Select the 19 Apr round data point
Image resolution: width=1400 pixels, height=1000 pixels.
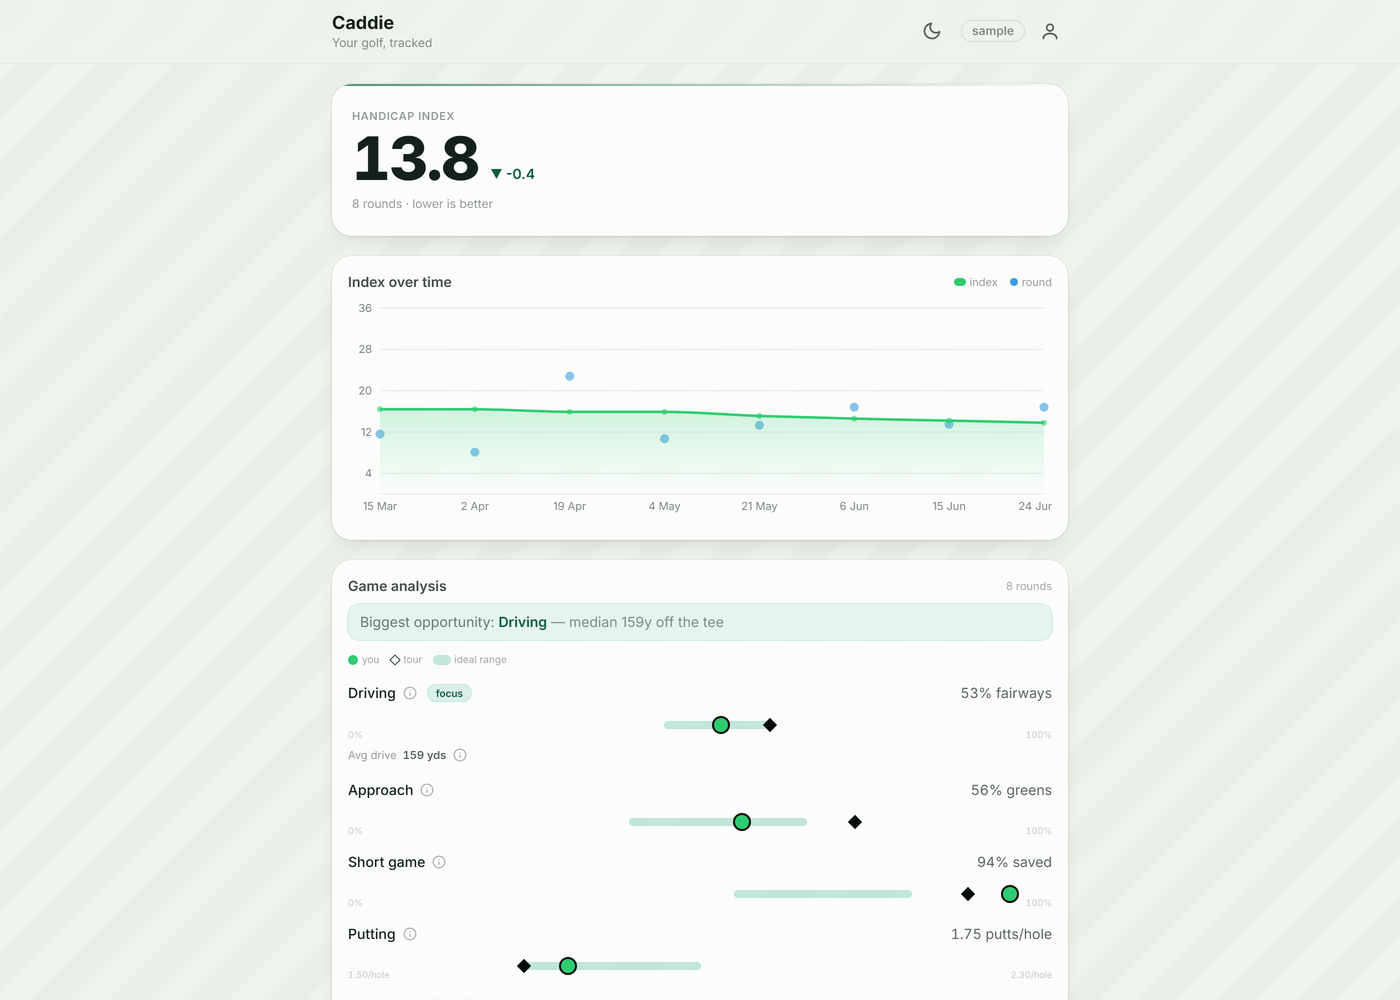pyautogui.click(x=570, y=376)
